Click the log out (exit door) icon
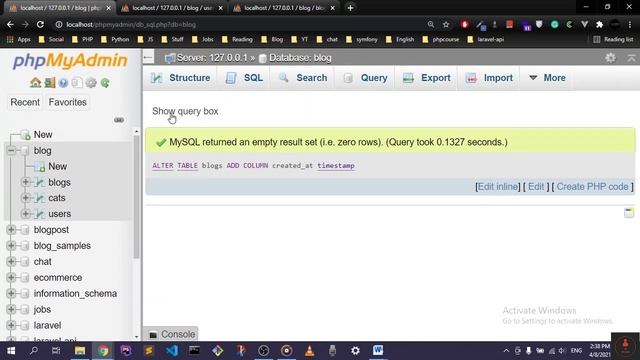The image size is (640, 360). point(49,83)
